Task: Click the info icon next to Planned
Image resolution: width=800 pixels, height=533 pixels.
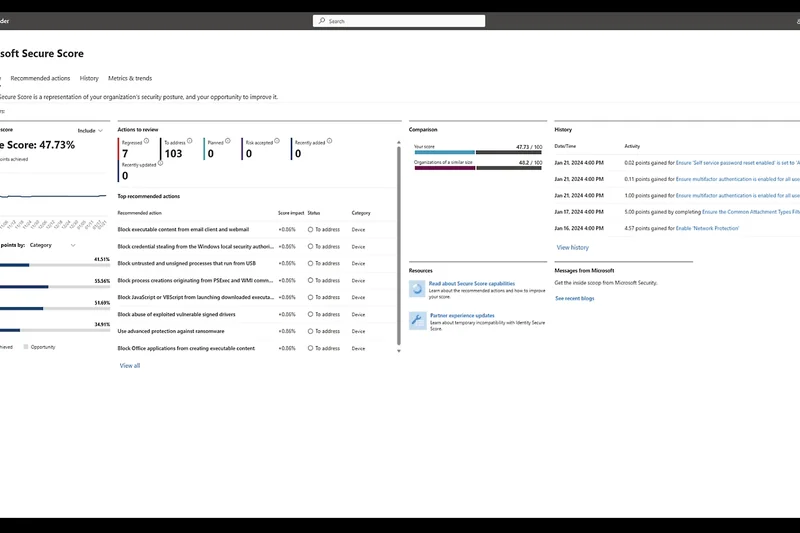Action: (x=228, y=141)
